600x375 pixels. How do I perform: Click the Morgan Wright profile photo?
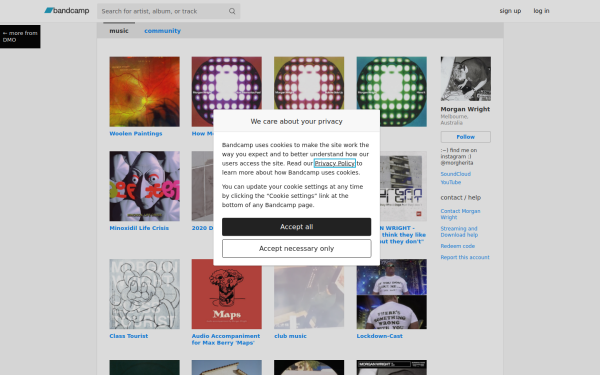pyautogui.click(x=466, y=79)
